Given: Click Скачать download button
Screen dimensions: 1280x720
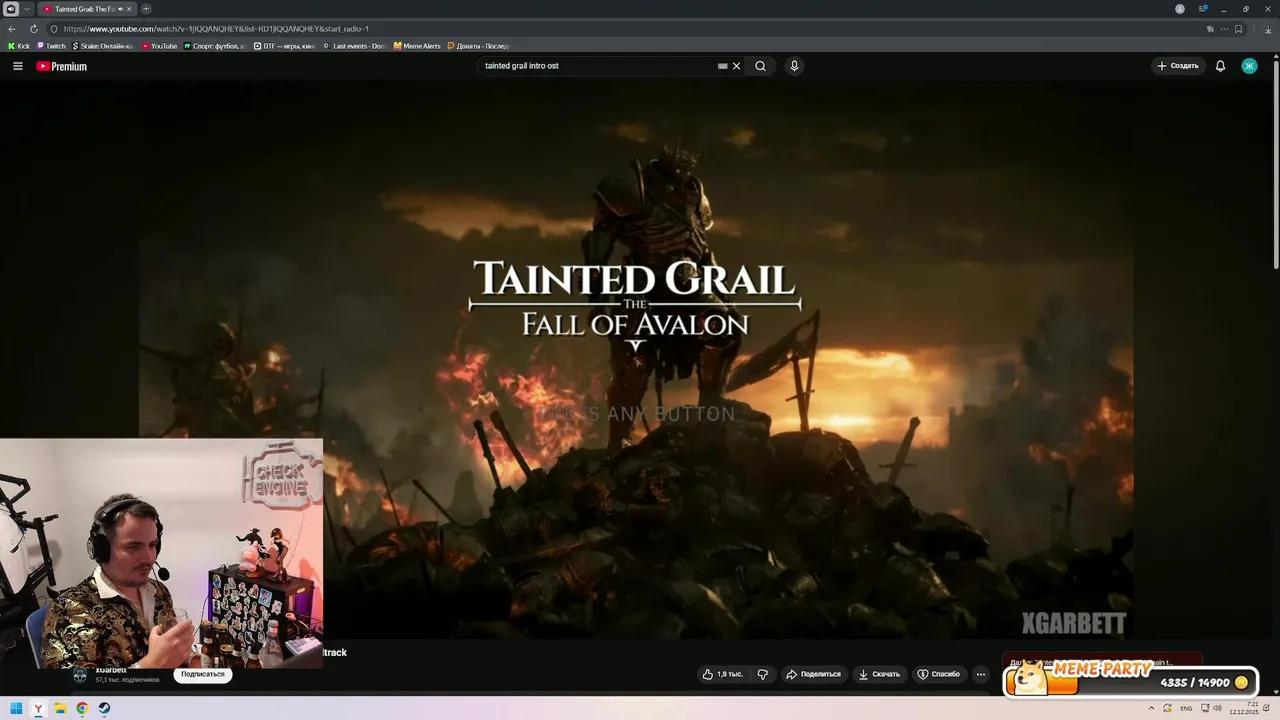Looking at the screenshot, I should click(880, 674).
